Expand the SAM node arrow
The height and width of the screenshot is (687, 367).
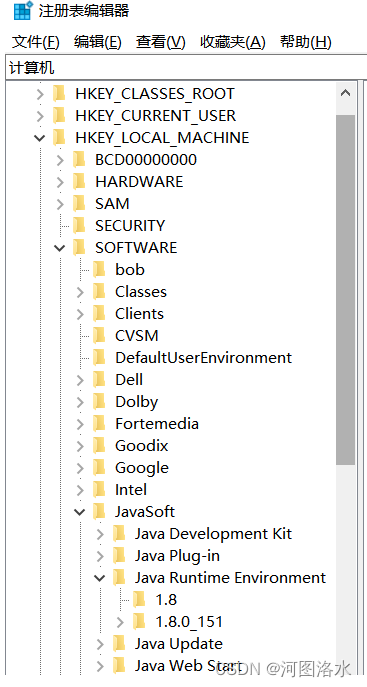(x=60, y=204)
